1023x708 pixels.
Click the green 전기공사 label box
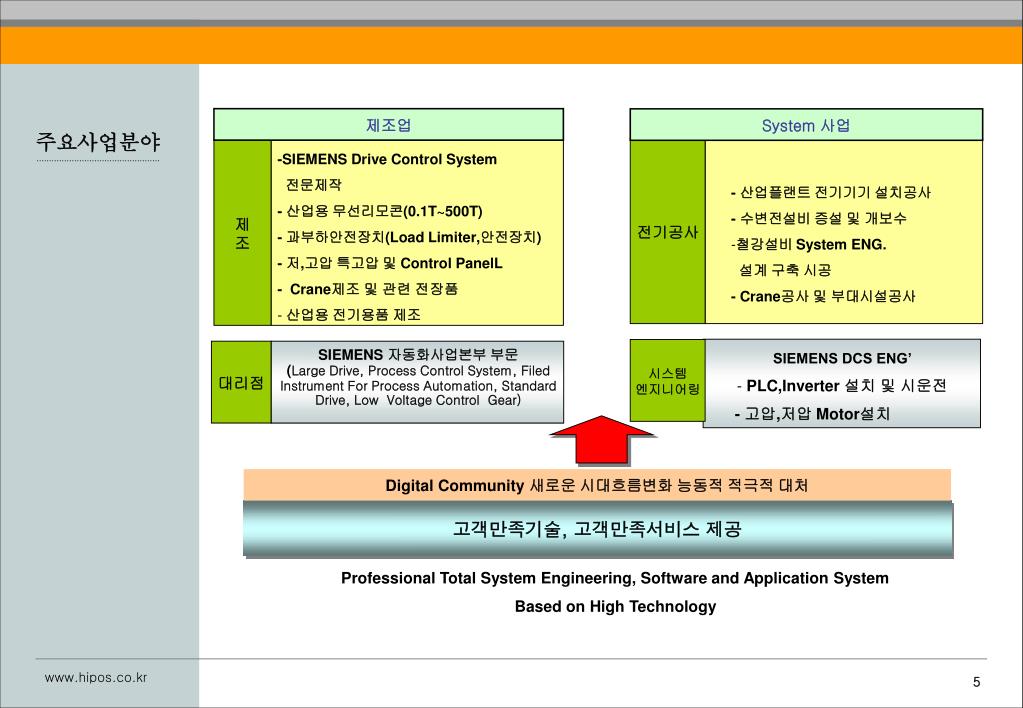667,232
